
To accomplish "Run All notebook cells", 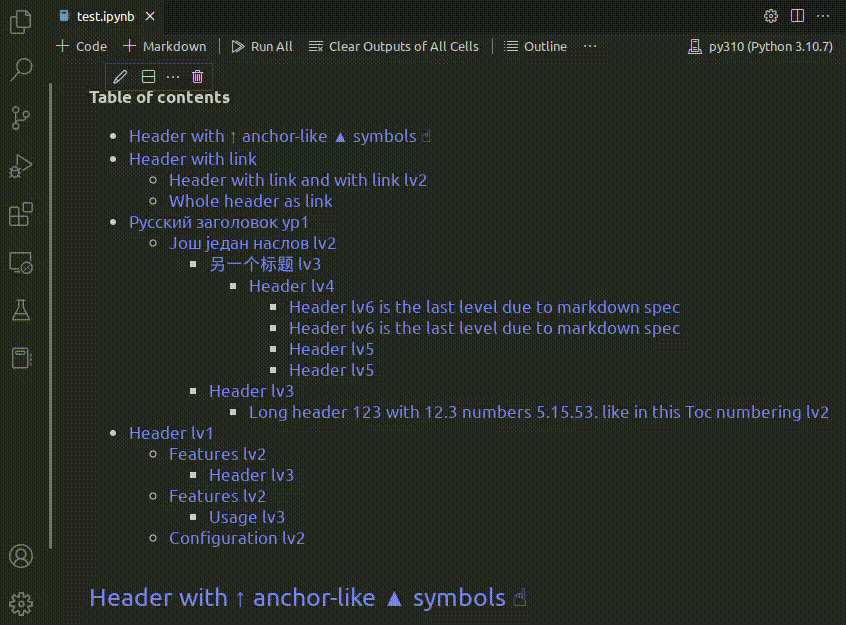I will pyautogui.click(x=261, y=46).
